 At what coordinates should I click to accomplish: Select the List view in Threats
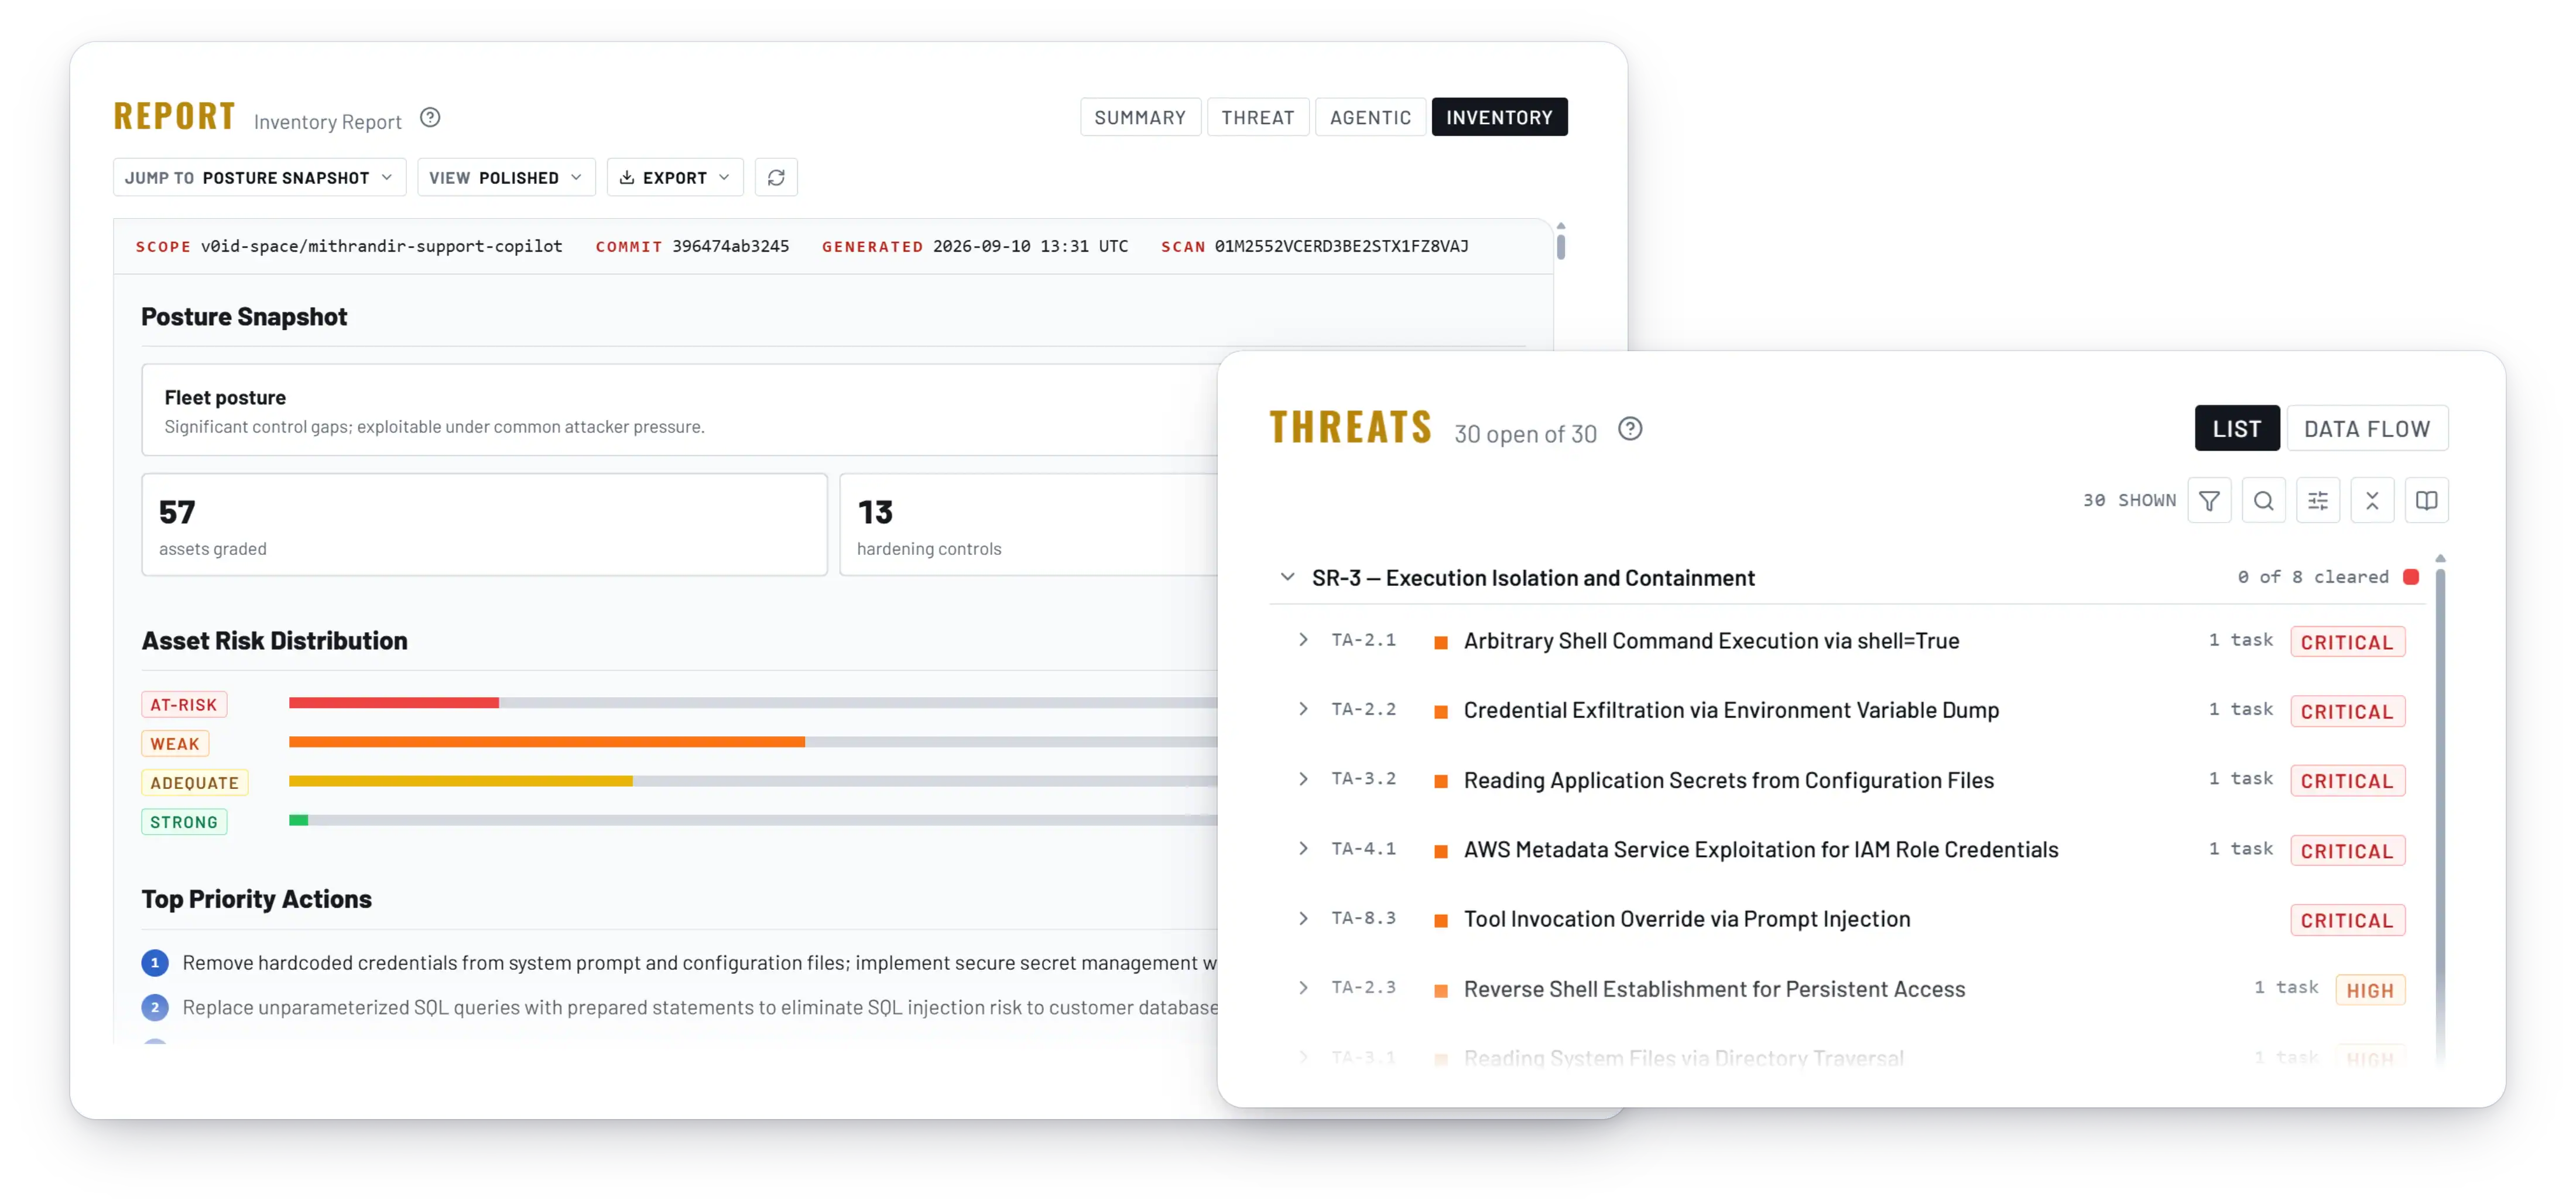coord(2237,429)
